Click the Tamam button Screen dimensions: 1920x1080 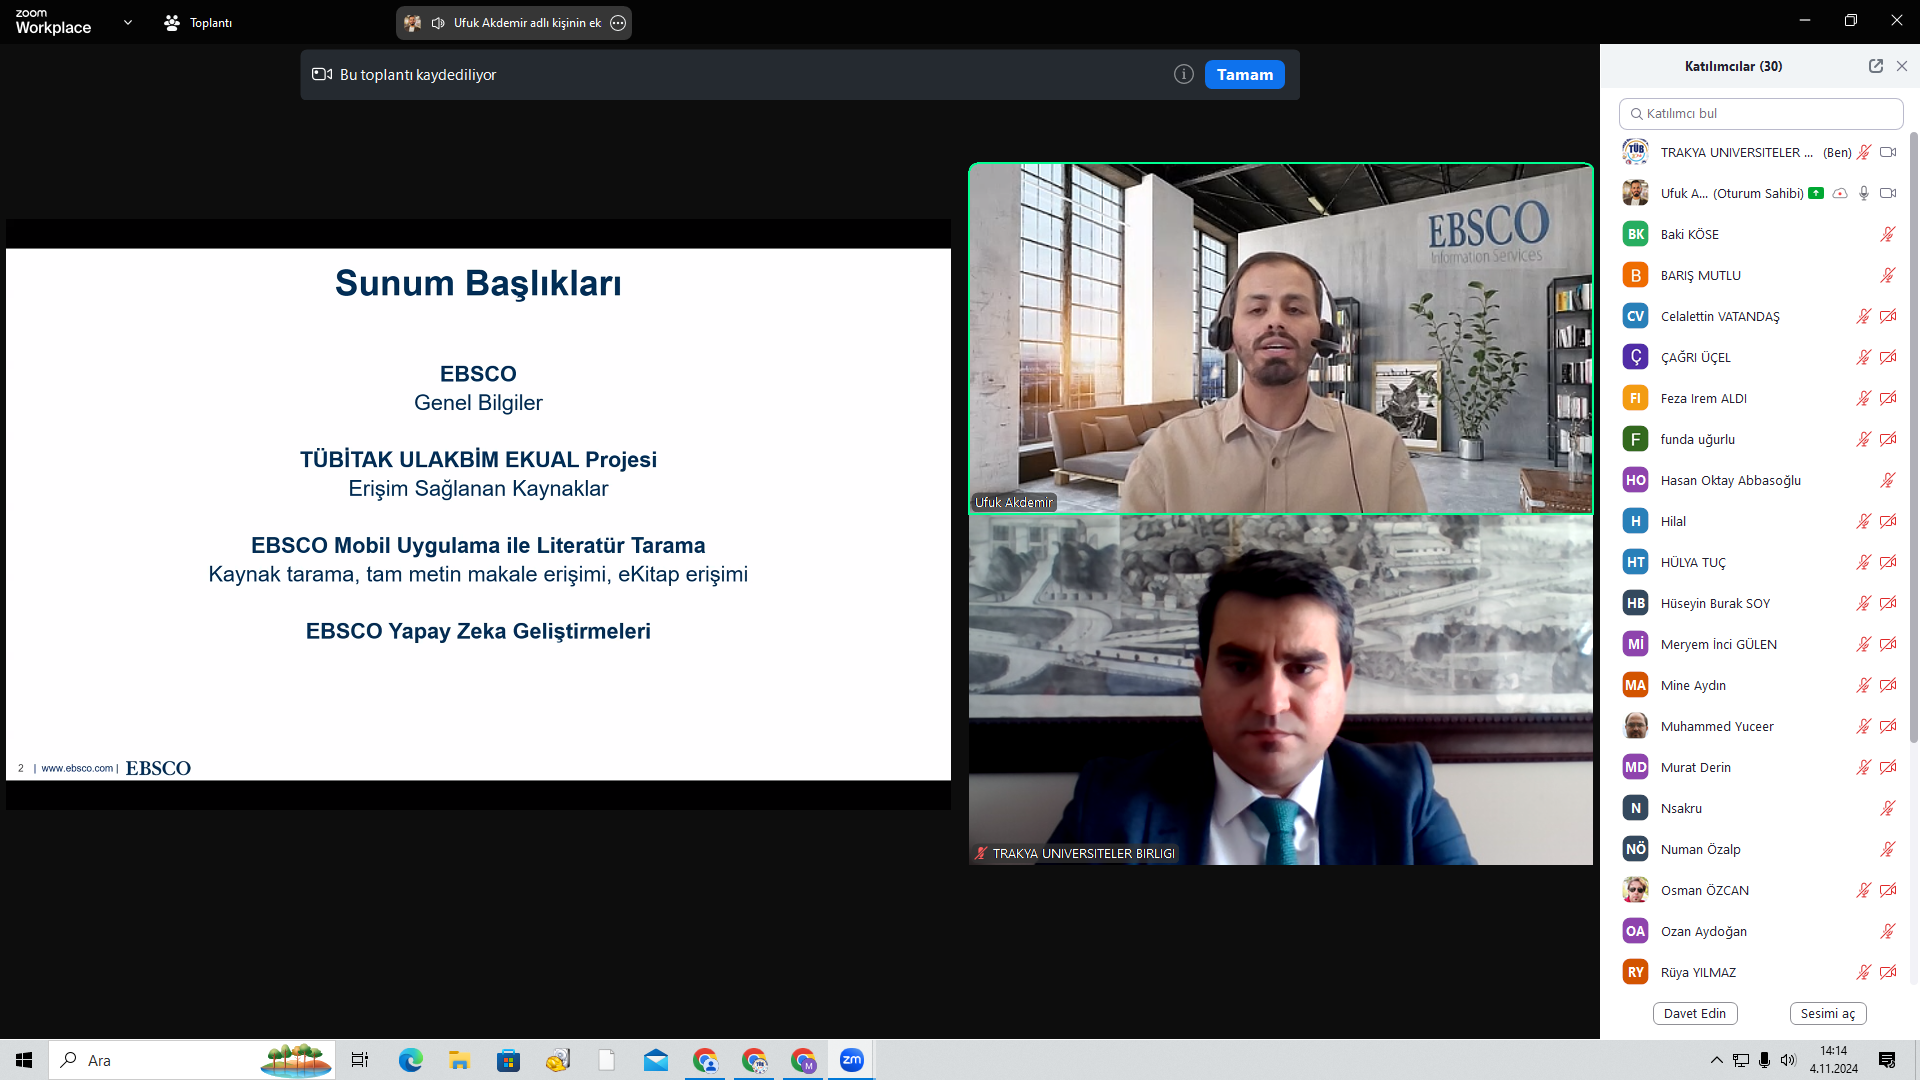(x=1244, y=75)
